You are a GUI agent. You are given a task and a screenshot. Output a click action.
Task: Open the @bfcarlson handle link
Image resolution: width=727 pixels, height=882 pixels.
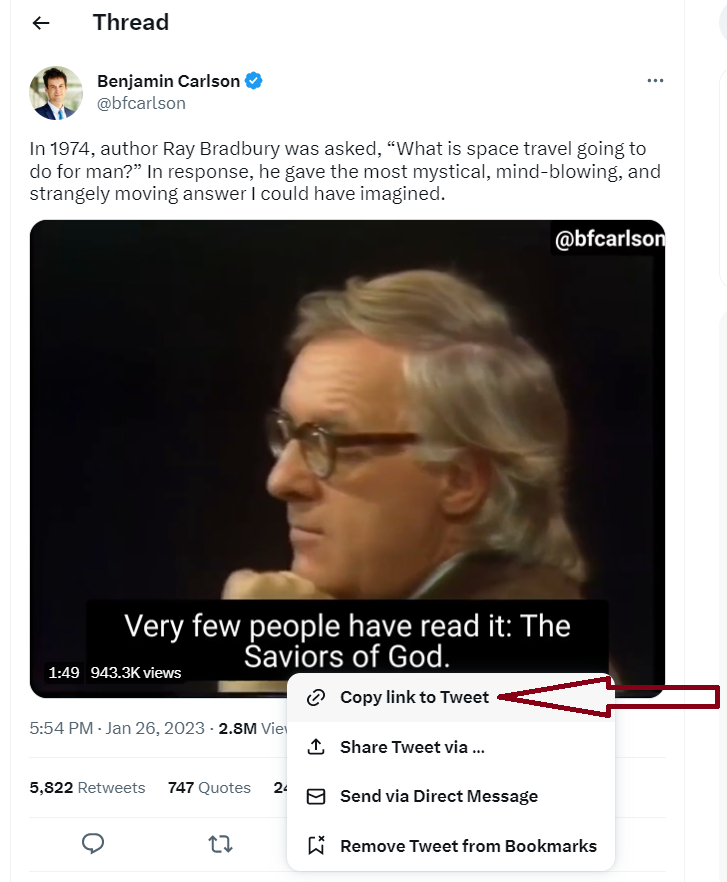click(141, 103)
